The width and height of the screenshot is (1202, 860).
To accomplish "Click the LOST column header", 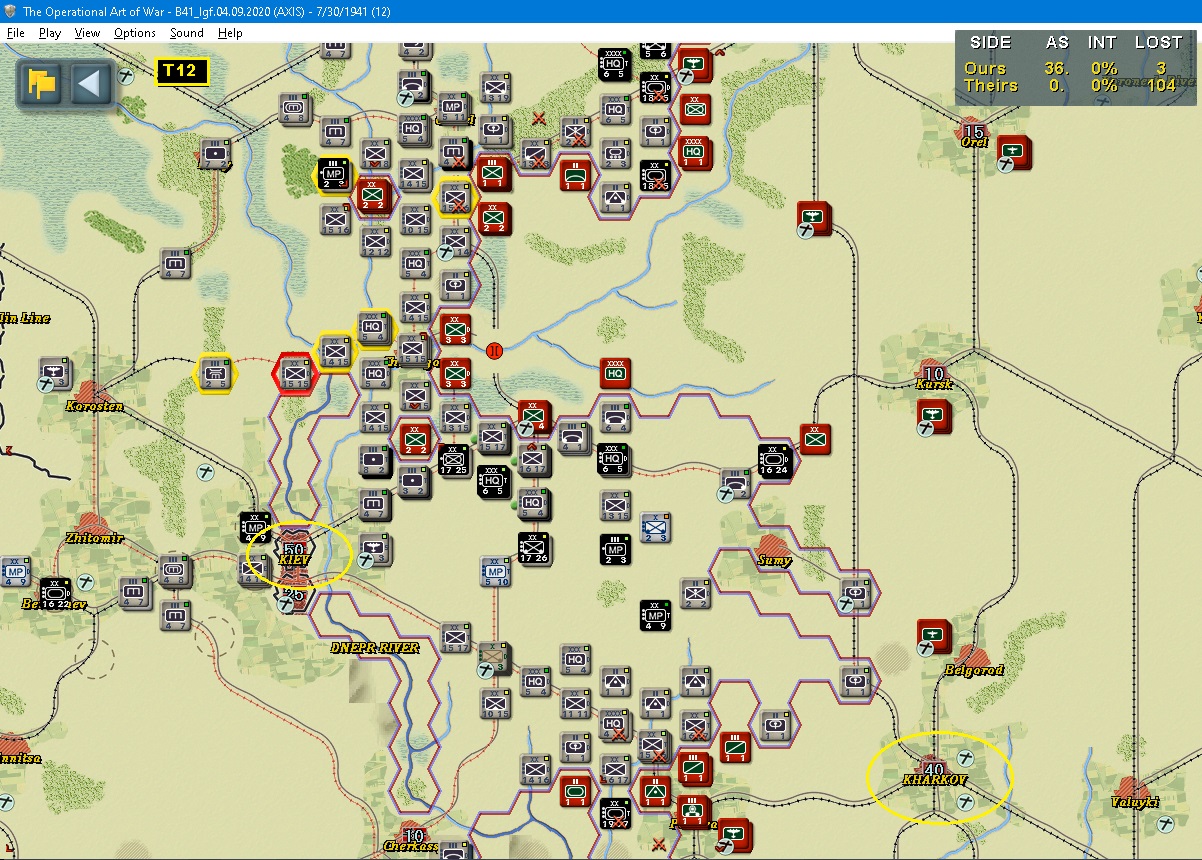I will click(1160, 43).
